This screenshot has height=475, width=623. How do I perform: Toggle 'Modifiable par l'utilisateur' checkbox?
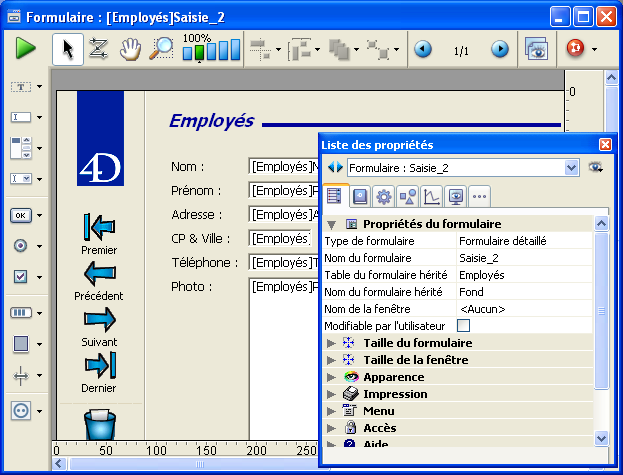[463, 326]
